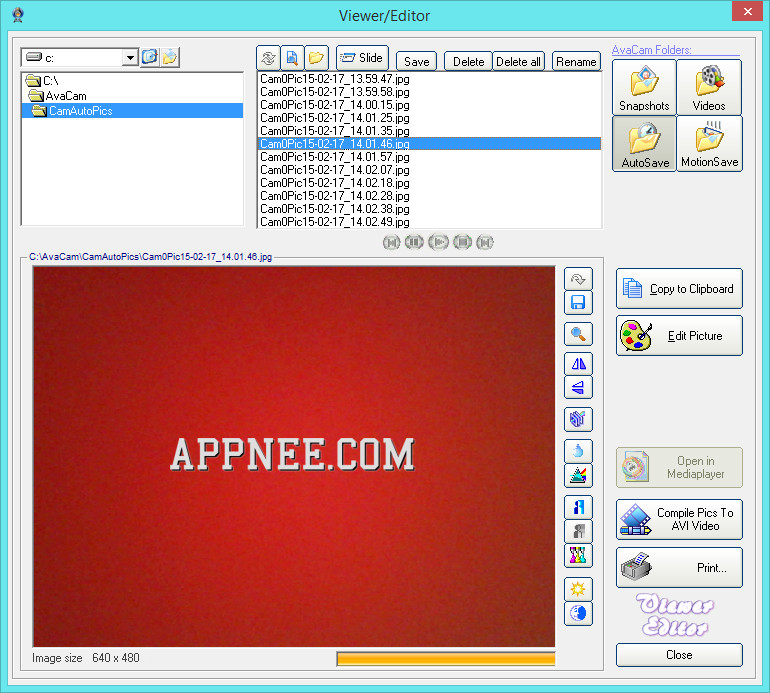Select file Cam0Pic15-02-17_13.59.47.jpg
Screen dimensions: 770x693
click(x=429, y=79)
